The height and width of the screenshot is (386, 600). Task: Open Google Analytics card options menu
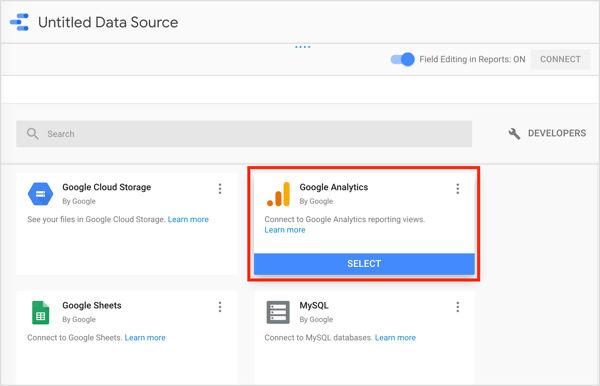coord(457,189)
